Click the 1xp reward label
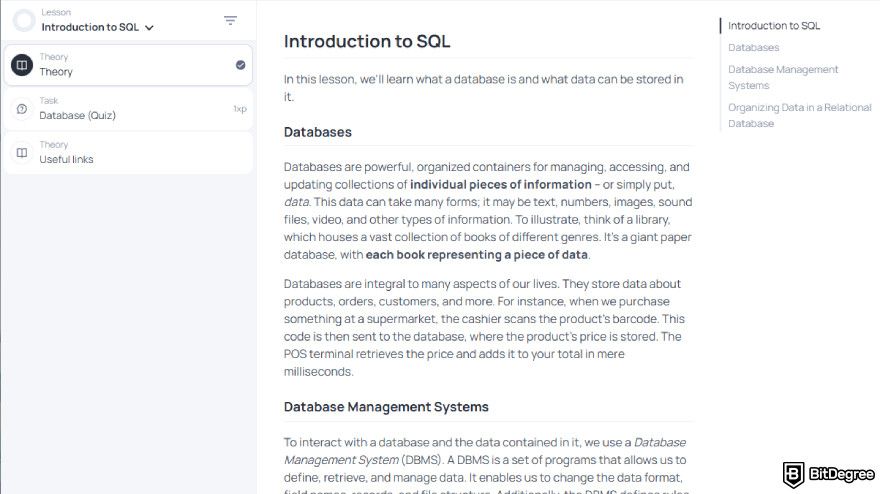This screenshot has height=494, width=880. point(240,109)
